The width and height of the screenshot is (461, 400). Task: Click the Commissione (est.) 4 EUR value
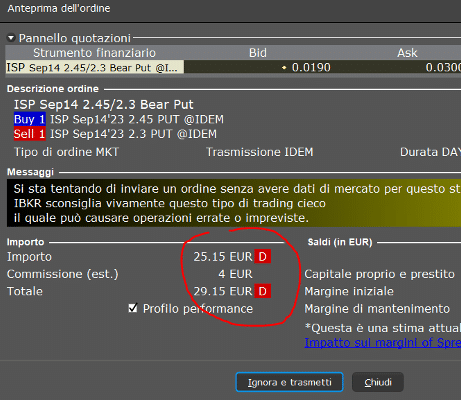click(x=236, y=274)
